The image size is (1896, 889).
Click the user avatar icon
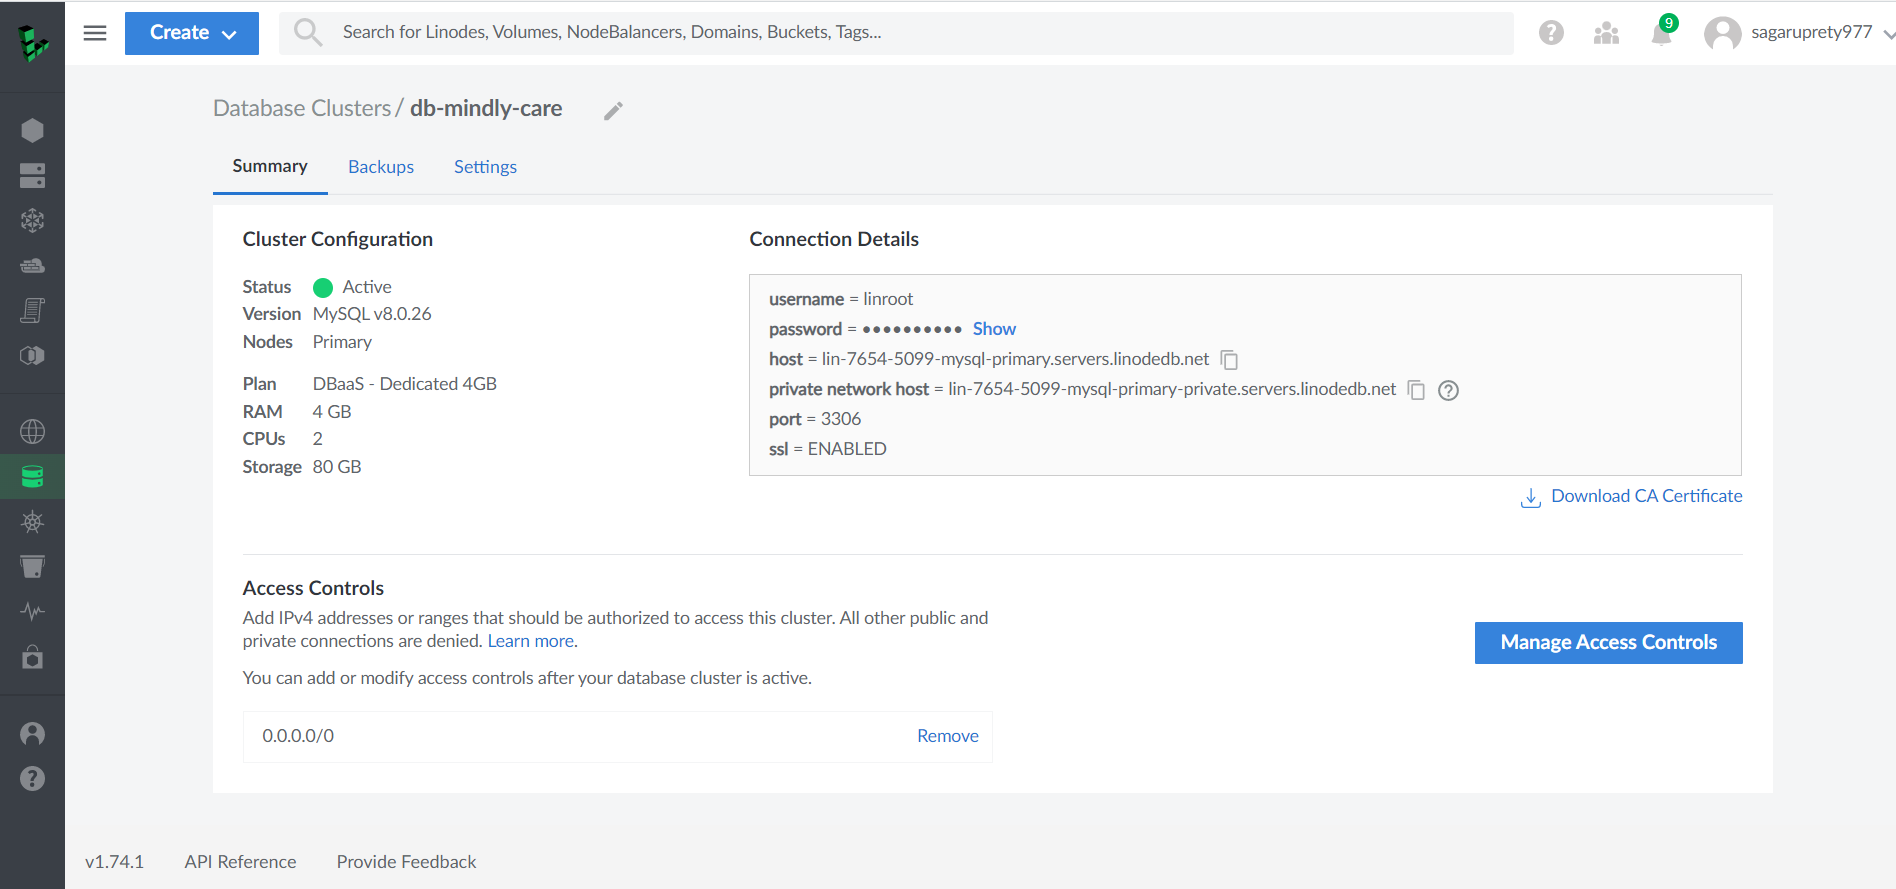(x=1722, y=33)
